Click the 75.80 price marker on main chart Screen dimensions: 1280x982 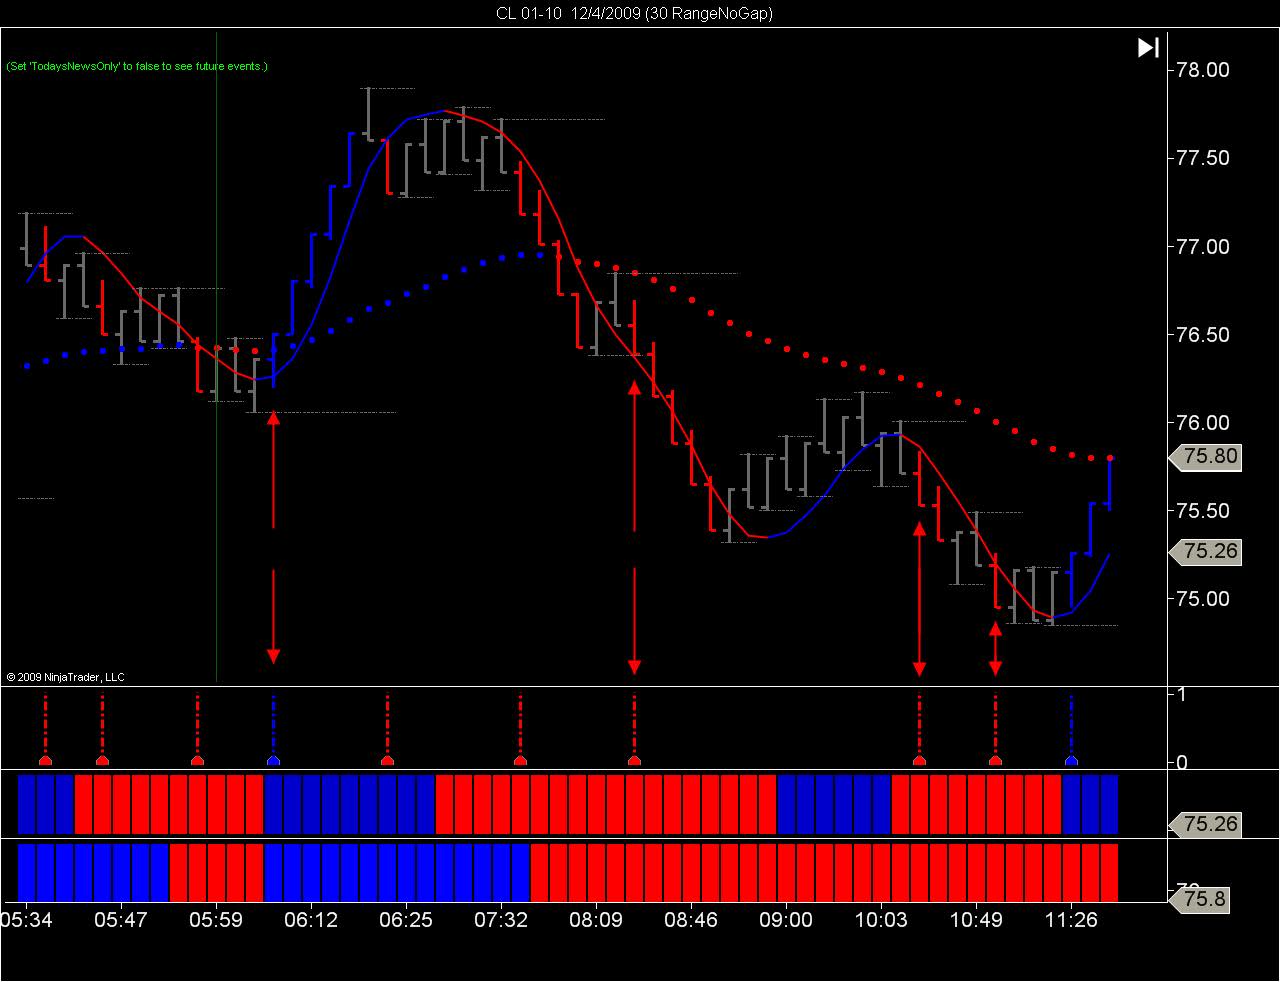pyautogui.click(x=1205, y=457)
